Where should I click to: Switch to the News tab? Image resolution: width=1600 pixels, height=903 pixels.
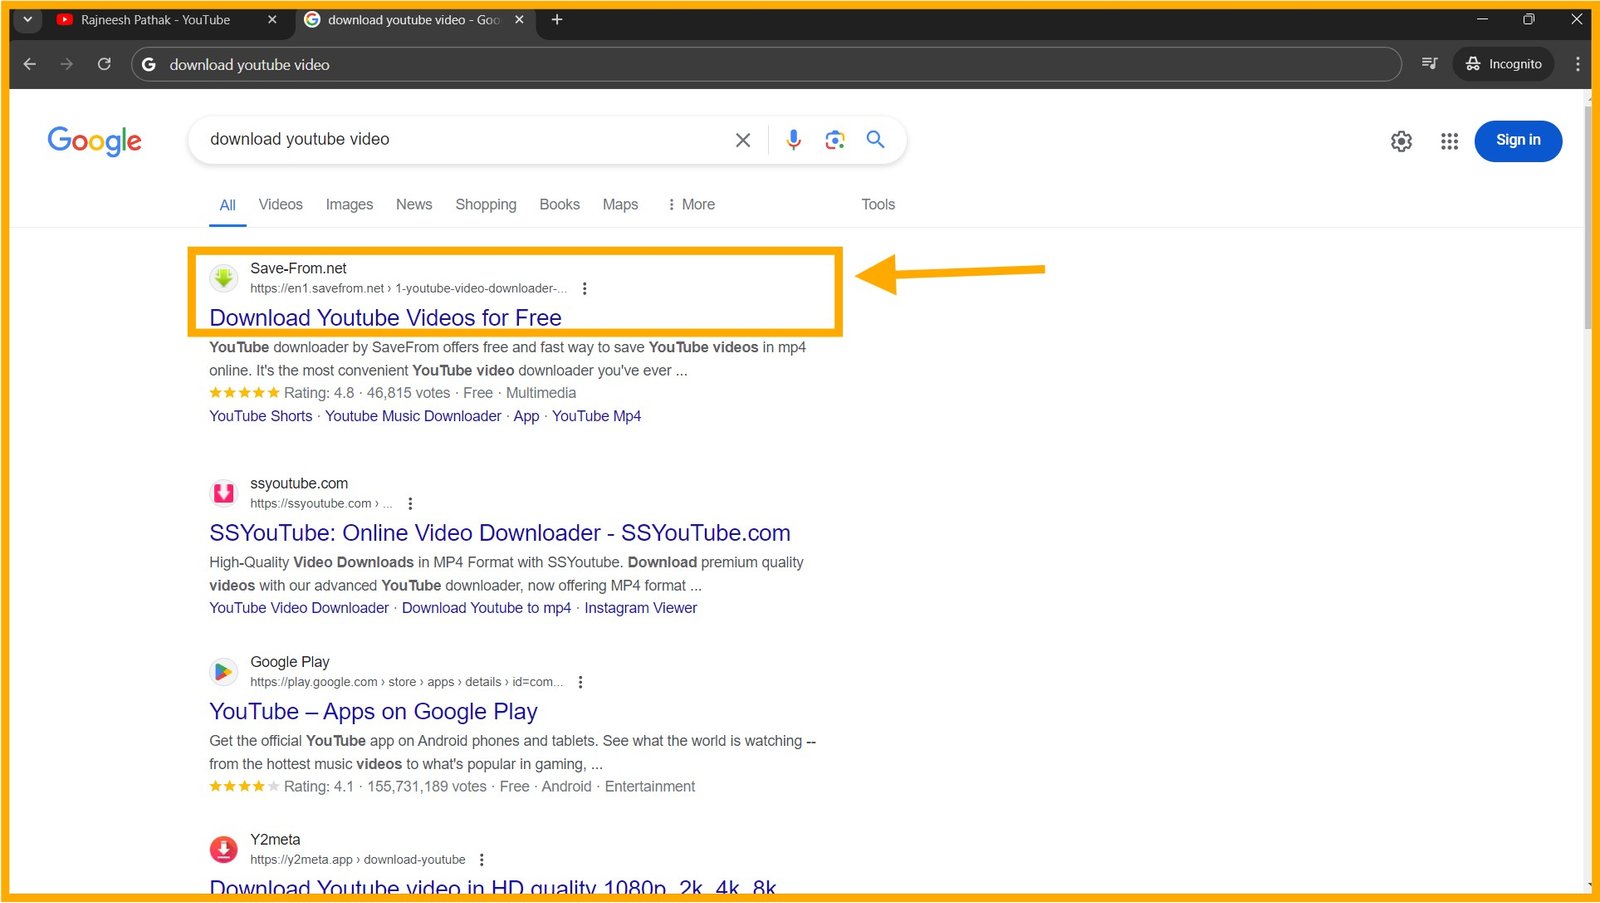tap(414, 204)
